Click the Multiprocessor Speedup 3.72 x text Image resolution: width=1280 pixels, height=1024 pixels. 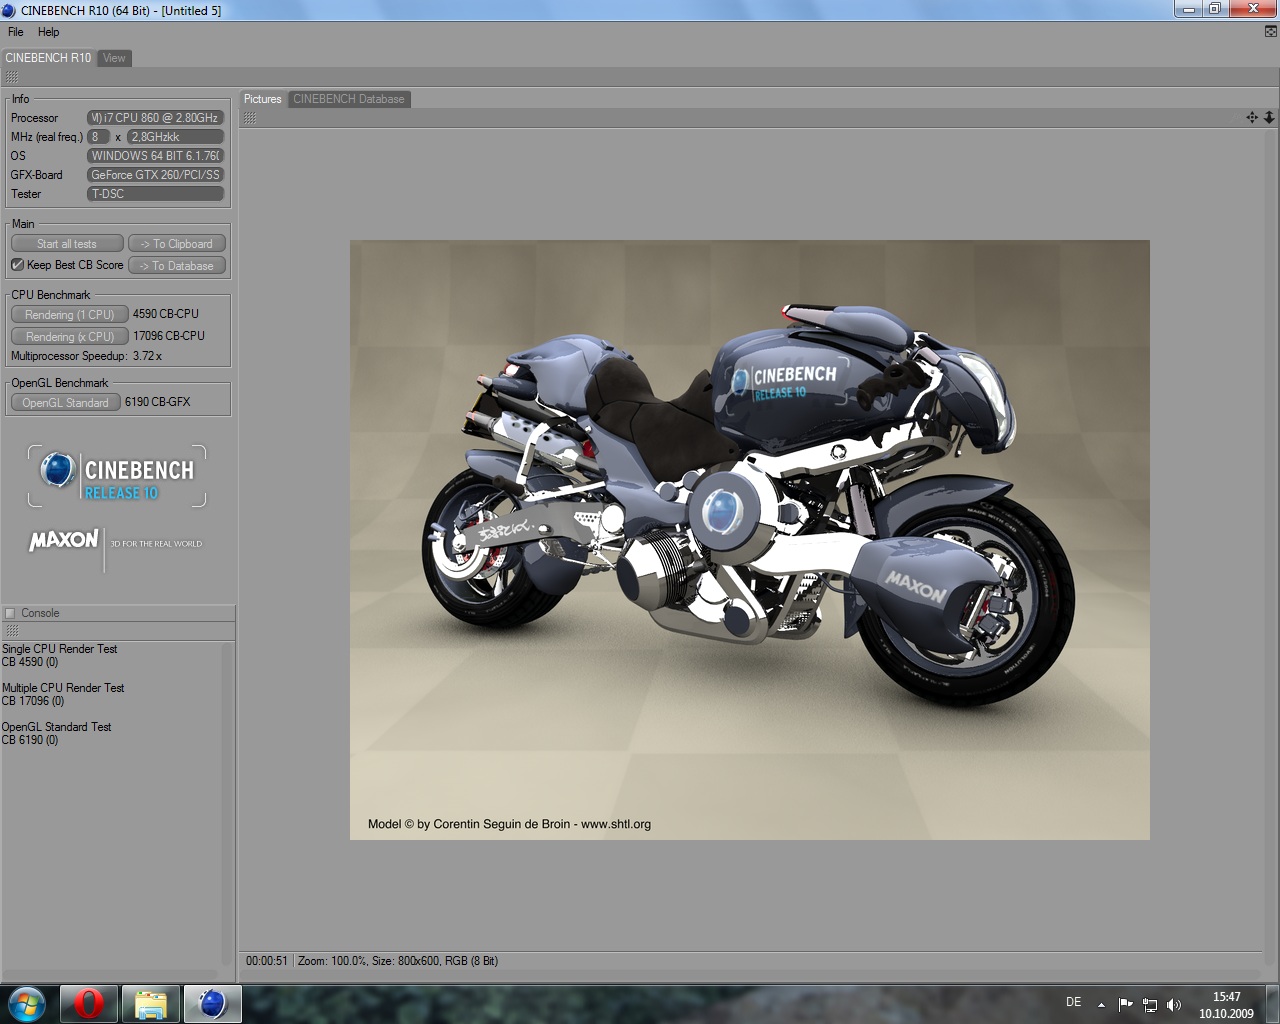pyautogui.click(x=86, y=356)
